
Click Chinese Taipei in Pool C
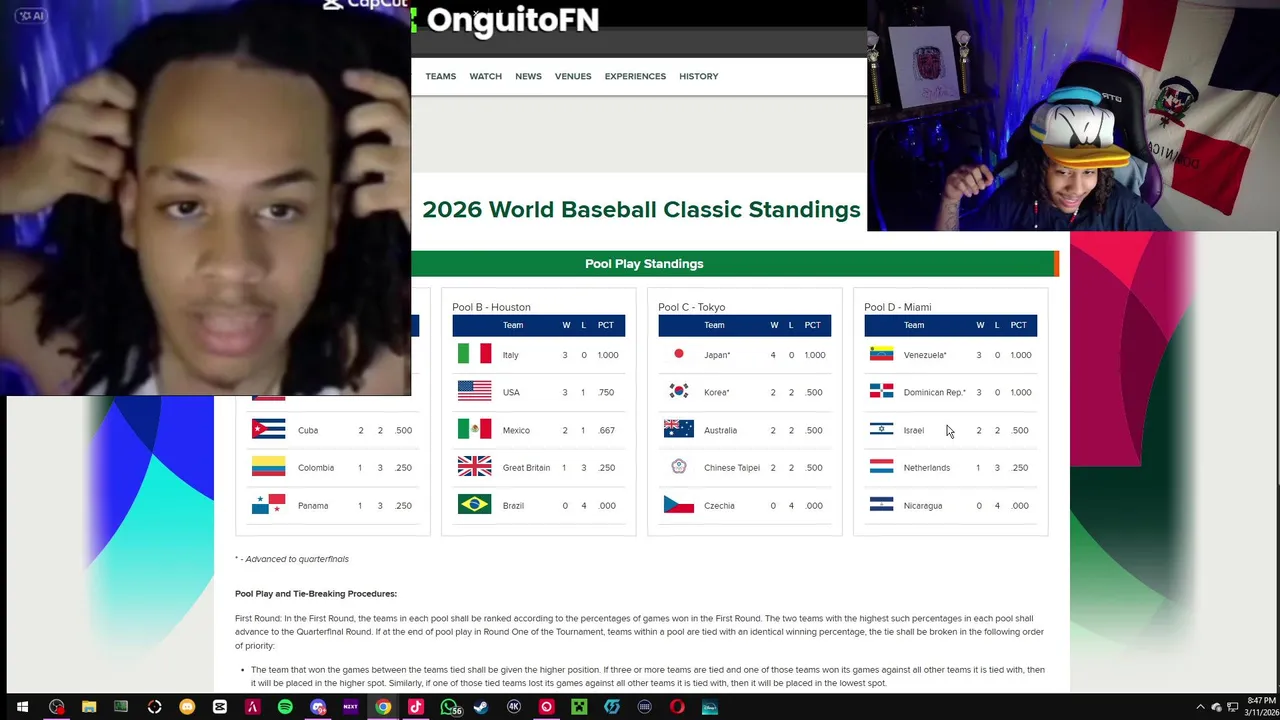point(731,468)
